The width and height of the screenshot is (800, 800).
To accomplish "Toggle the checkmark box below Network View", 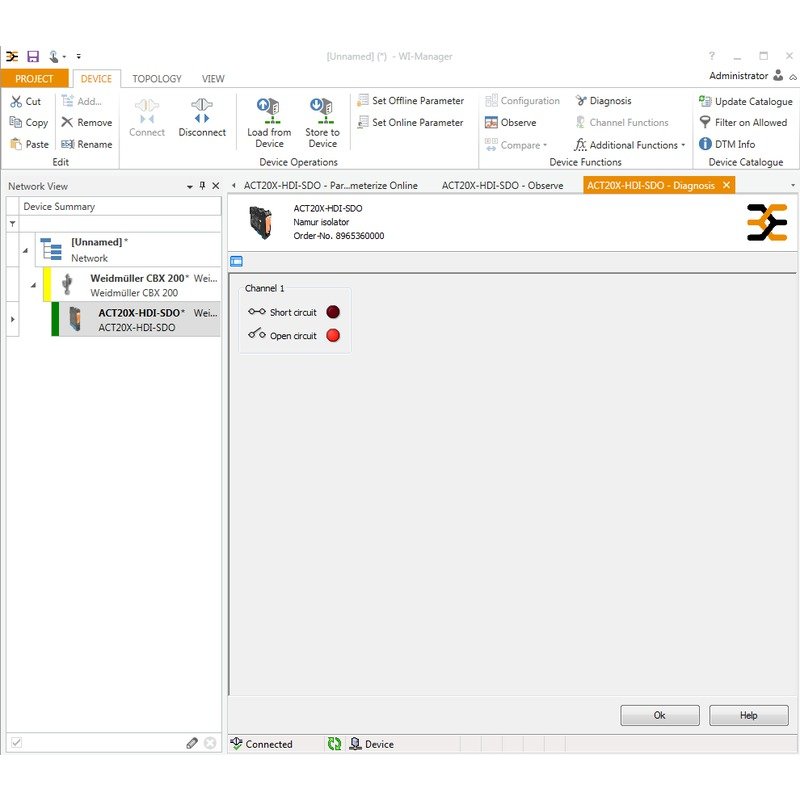I will pos(16,743).
